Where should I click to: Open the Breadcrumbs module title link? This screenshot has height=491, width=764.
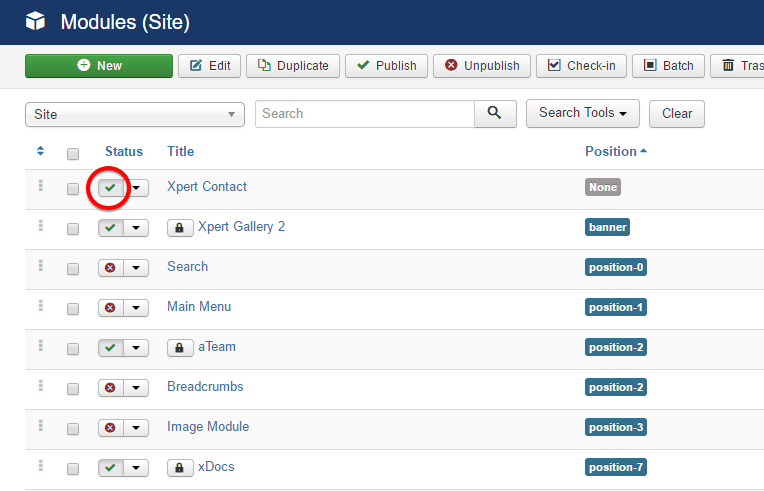tap(205, 387)
